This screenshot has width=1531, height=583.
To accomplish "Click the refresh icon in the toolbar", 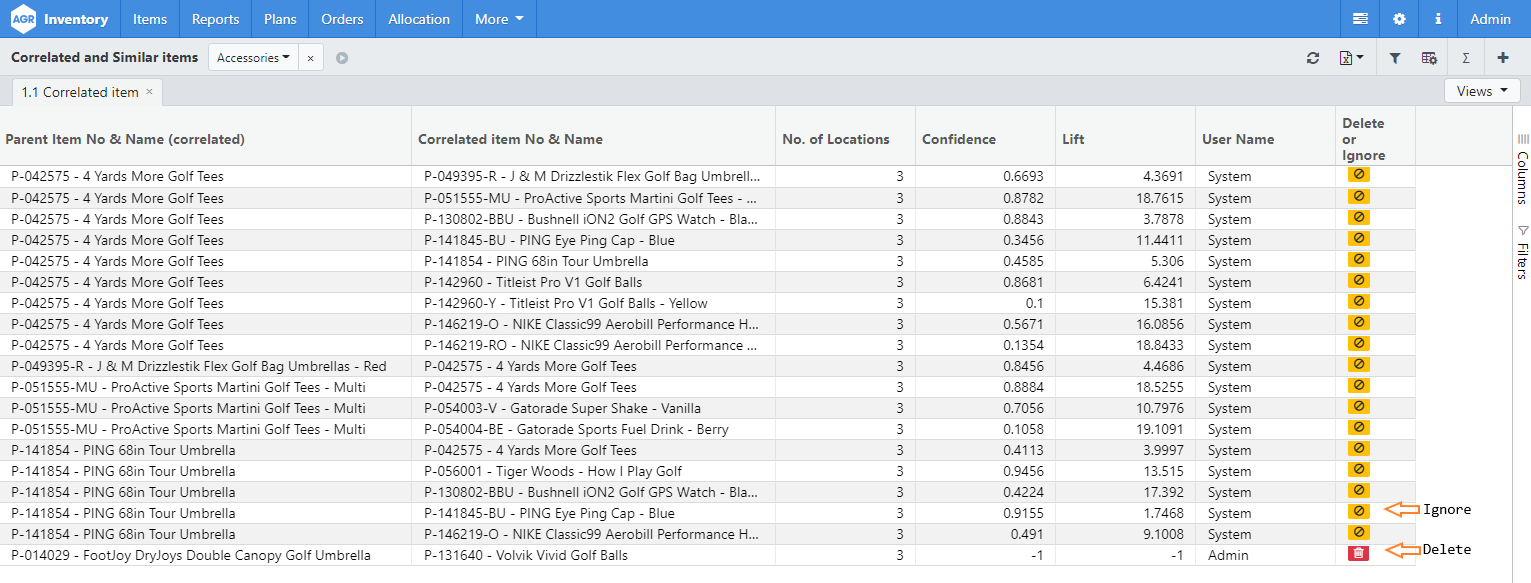I will 1313,58.
